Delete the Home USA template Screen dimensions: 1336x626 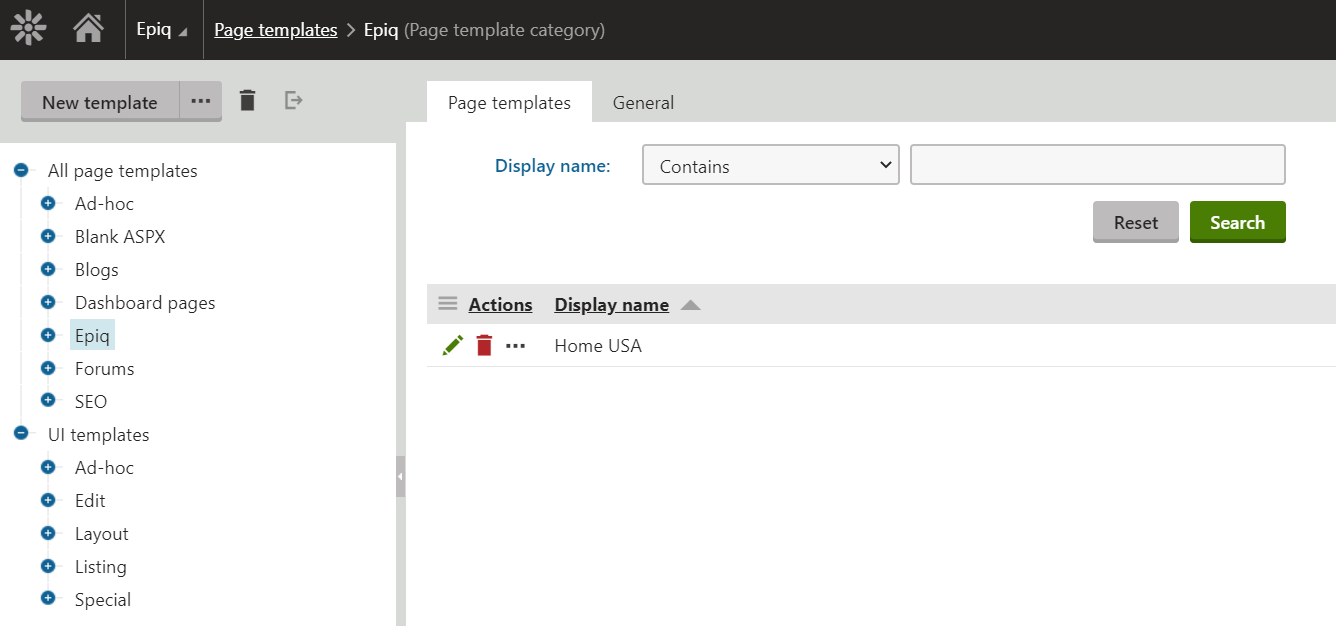click(484, 345)
